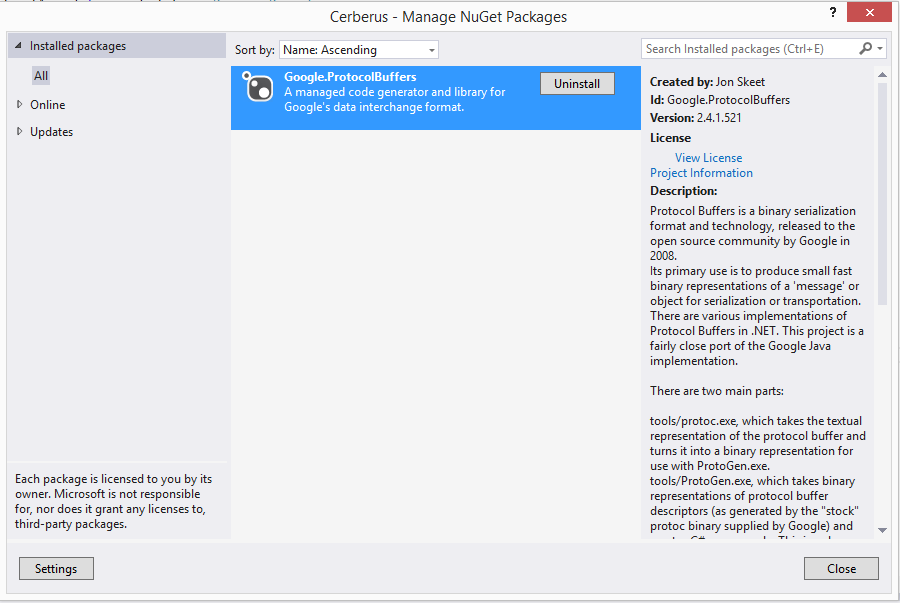900x603 pixels.
Task: Uninstall the Google.ProtocolBuffers package
Action: coord(577,84)
